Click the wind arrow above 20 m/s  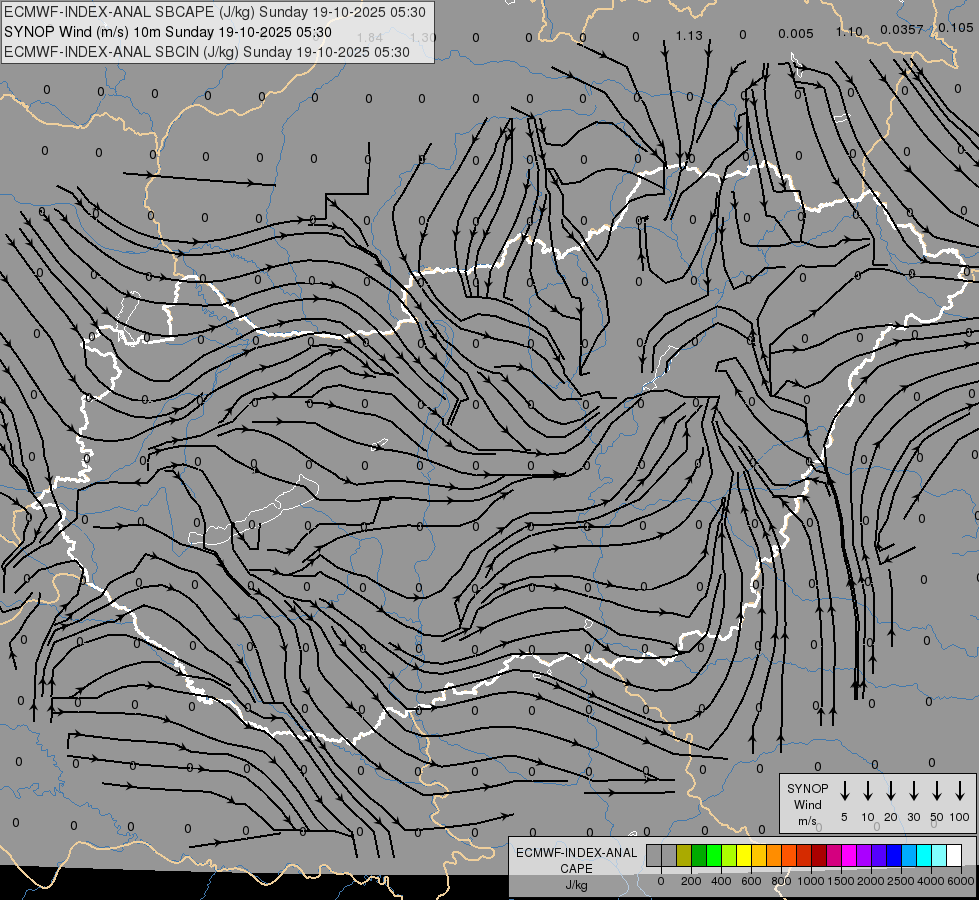pos(890,791)
